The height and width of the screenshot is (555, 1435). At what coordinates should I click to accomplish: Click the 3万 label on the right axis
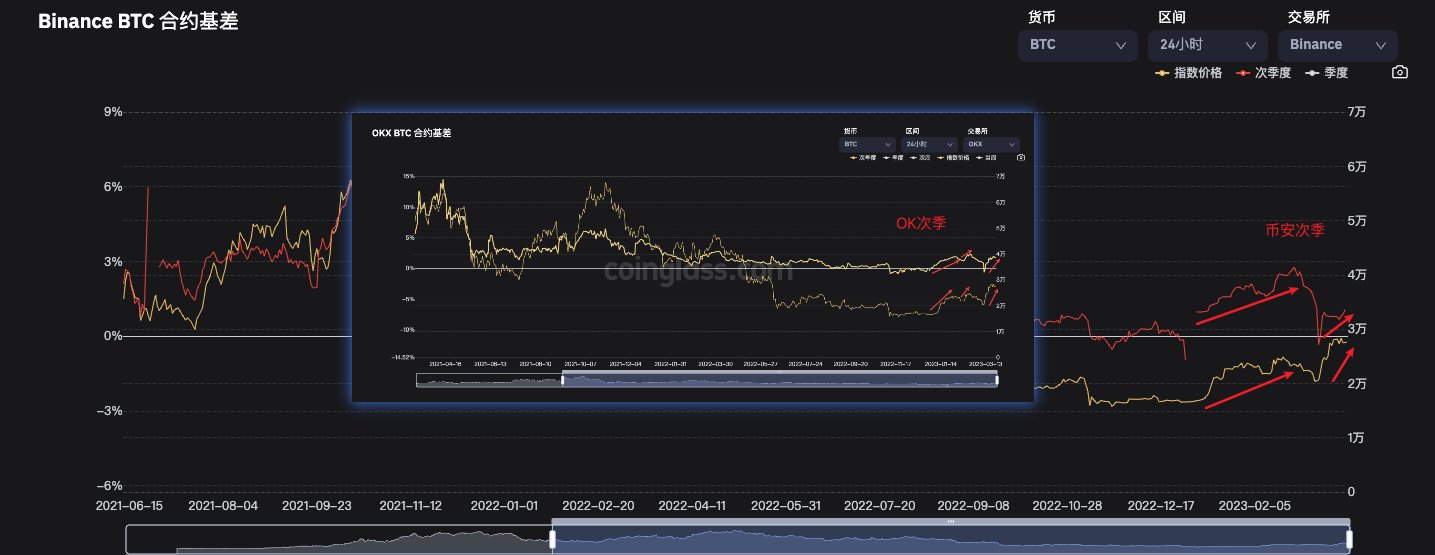pyautogui.click(x=1357, y=329)
